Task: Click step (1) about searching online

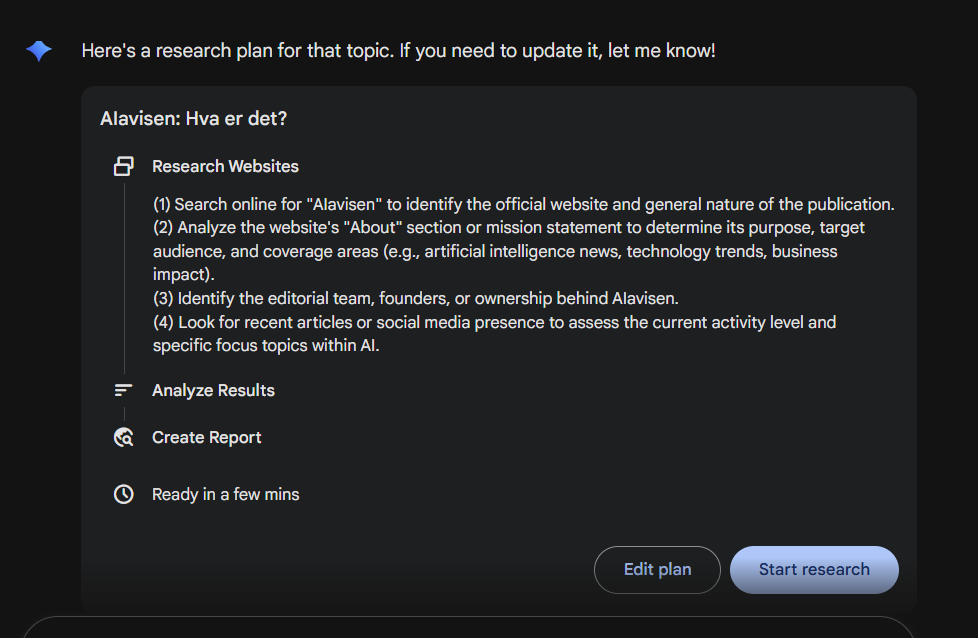Action: pos(523,204)
